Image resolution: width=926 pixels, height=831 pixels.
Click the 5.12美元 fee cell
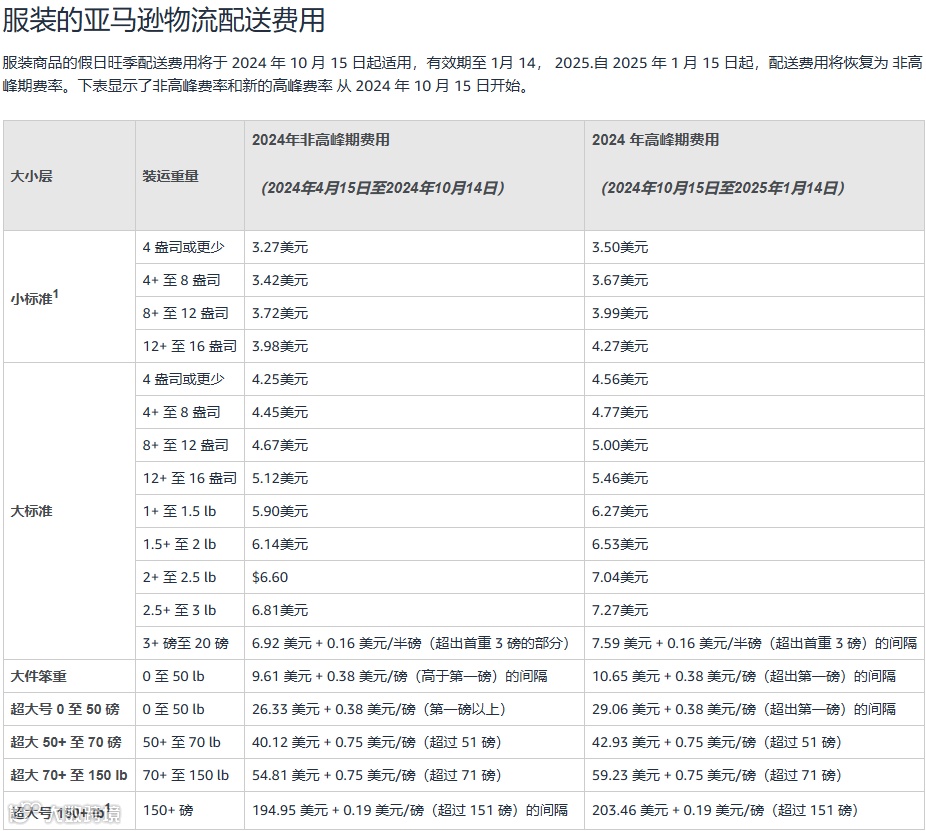pos(415,478)
